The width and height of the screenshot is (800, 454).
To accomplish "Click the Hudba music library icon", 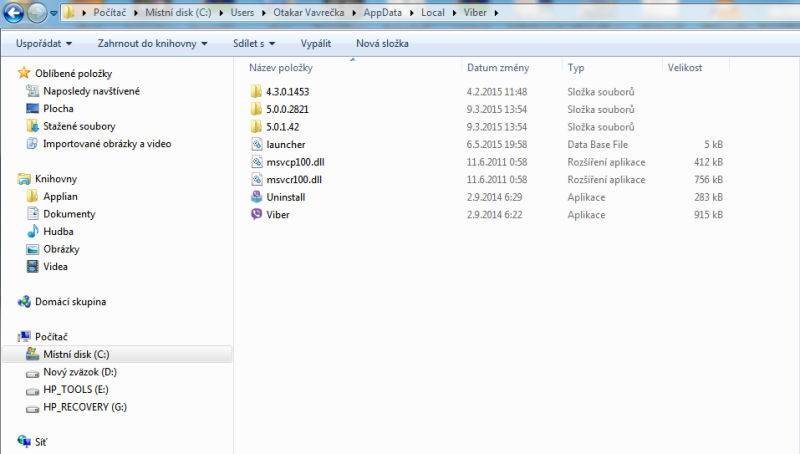I will click(33, 231).
